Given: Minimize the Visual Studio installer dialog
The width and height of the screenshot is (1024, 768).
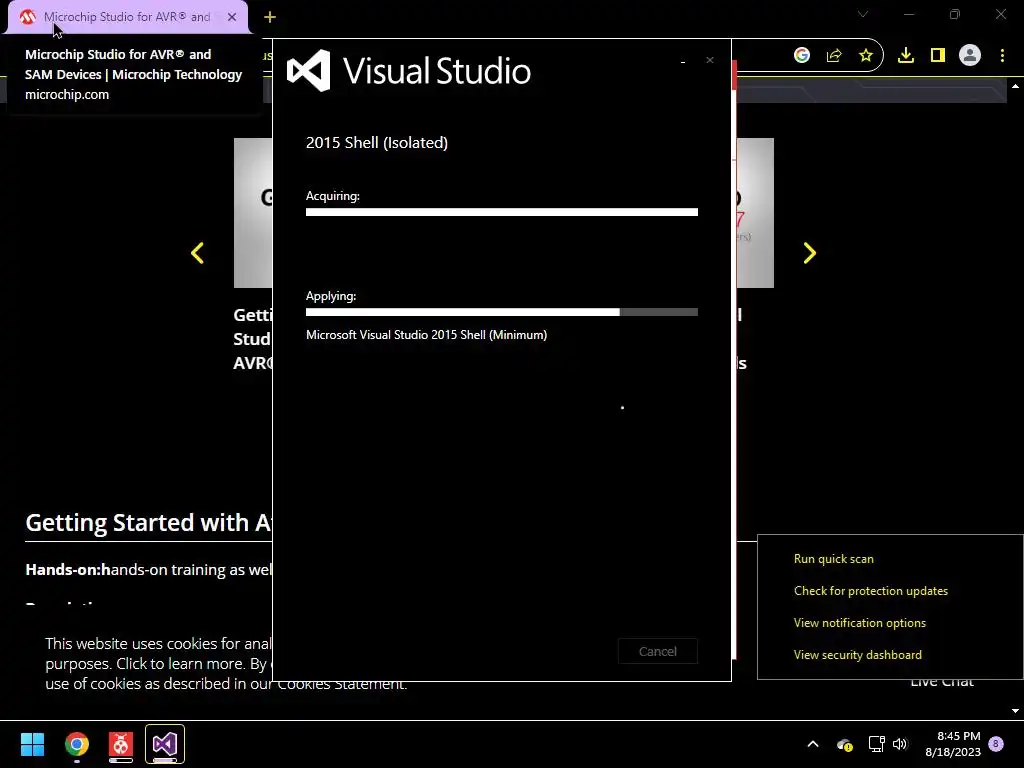Looking at the screenshot, I should click(x=683, y=61).
